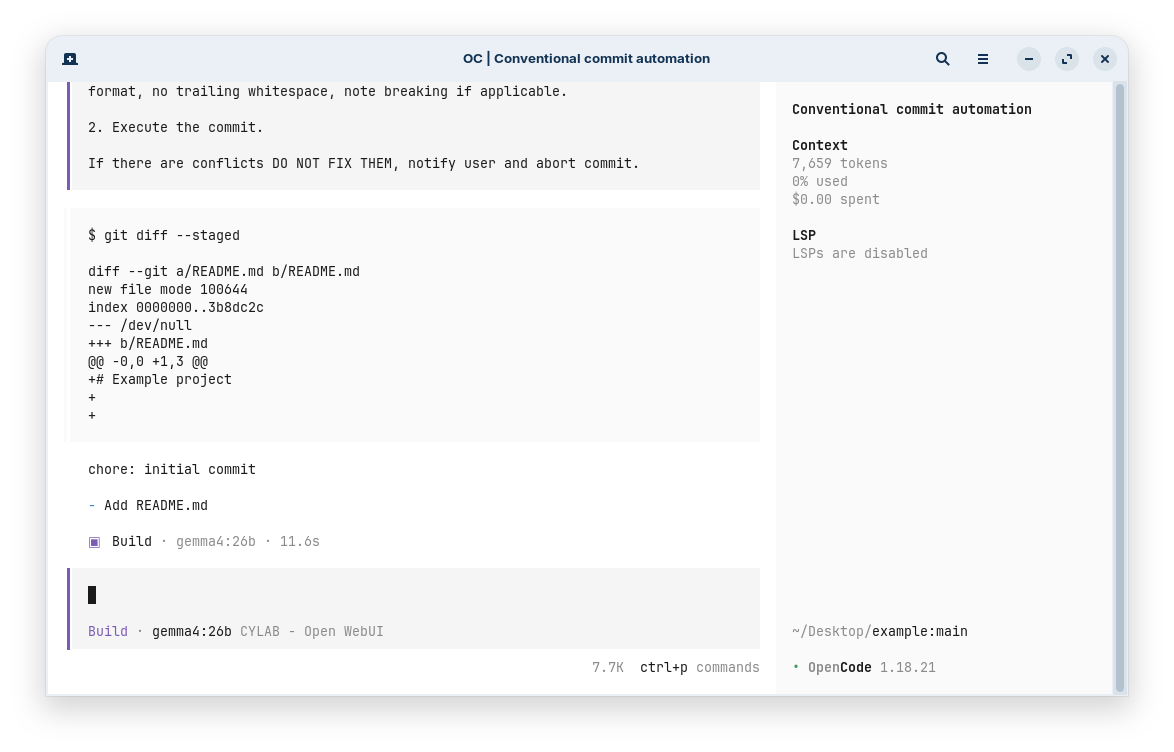Close the OC window
Viewport: 1174px width, 752px height.
1105,58
